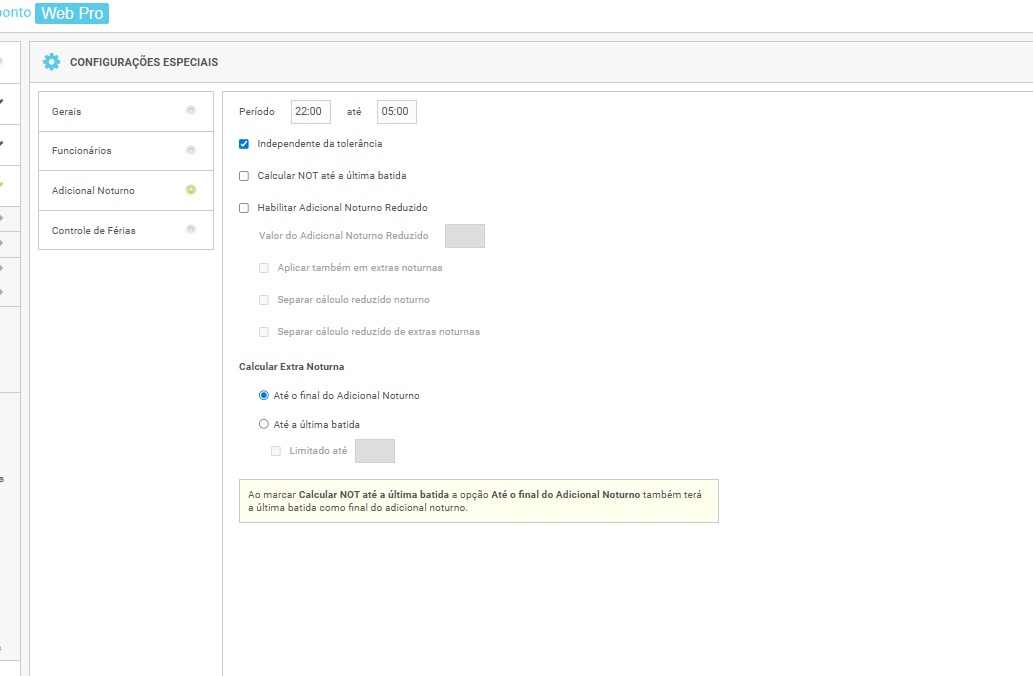Select Até o final do Adicional Noturno

click(264, 396)
